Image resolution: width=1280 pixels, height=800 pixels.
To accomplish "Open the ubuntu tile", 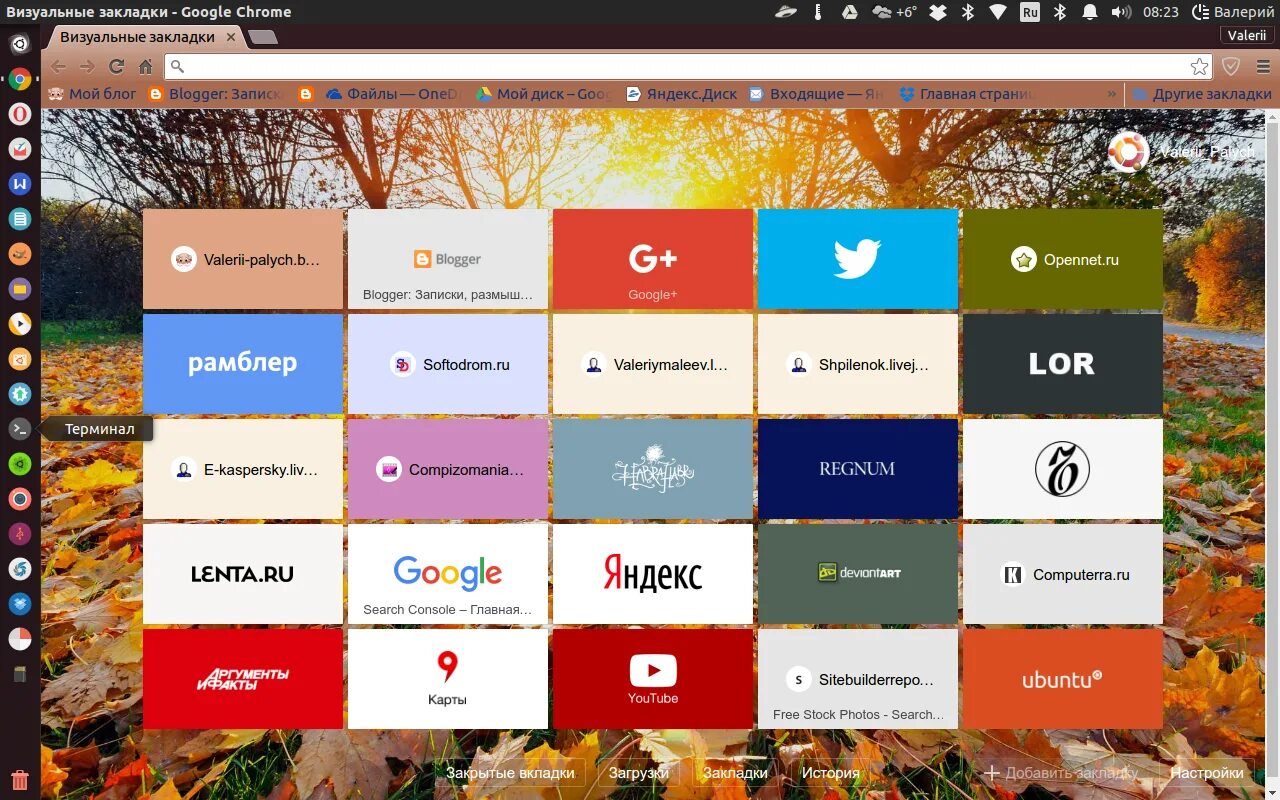I will 1062,679.
